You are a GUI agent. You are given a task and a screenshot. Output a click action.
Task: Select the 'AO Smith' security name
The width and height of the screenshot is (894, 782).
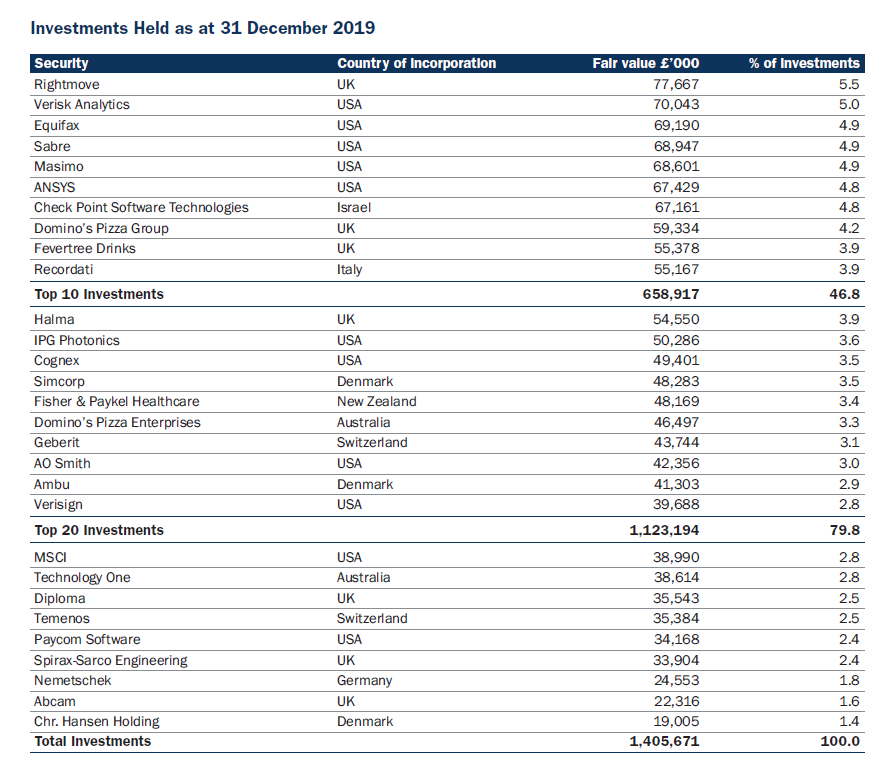(62, 463)
